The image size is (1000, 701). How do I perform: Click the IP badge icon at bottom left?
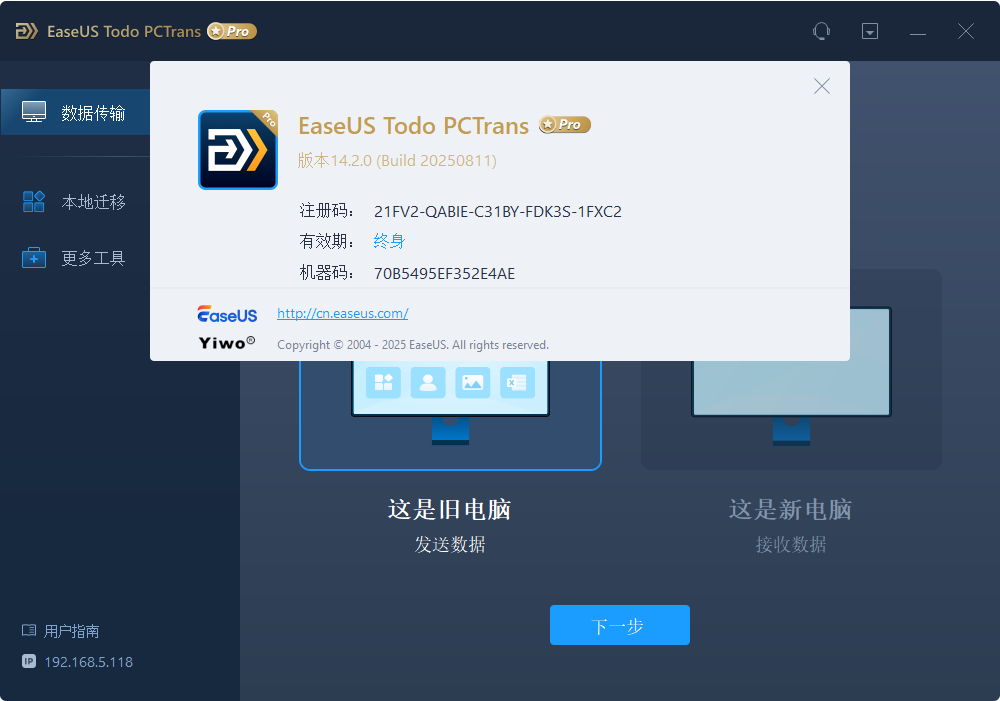pyautogui.click(x=29, y=661)
